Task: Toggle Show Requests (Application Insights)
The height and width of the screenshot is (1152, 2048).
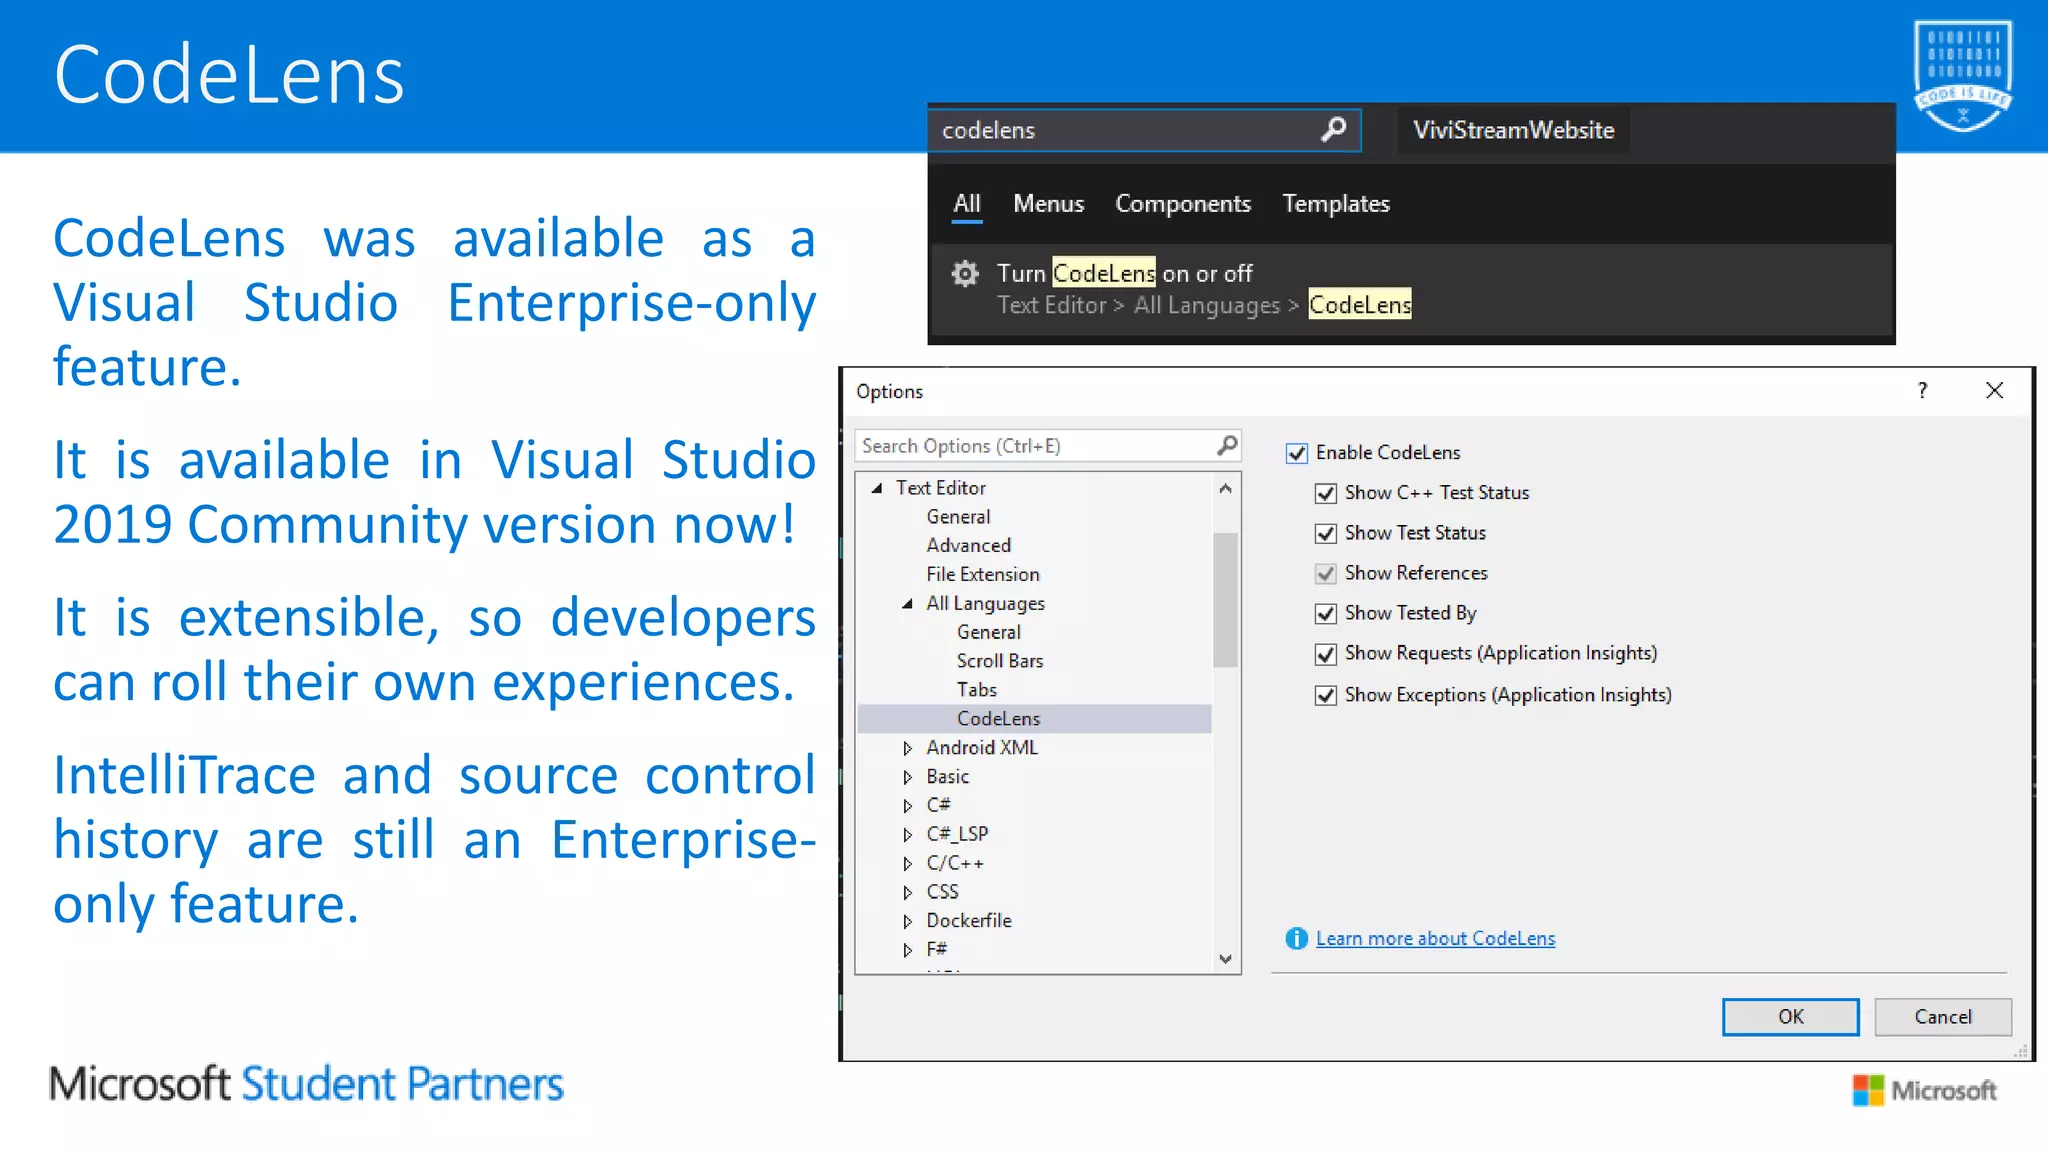Action: [x=1326, y=655]
